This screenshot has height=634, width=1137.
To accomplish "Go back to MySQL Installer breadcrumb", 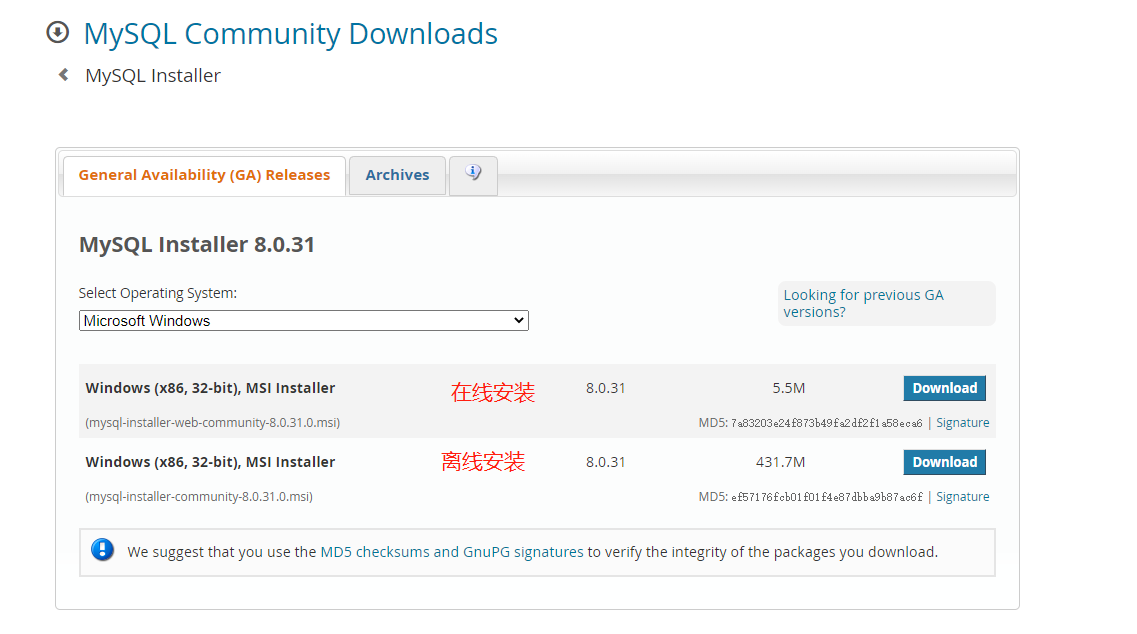I will click(x=153, y=75).
